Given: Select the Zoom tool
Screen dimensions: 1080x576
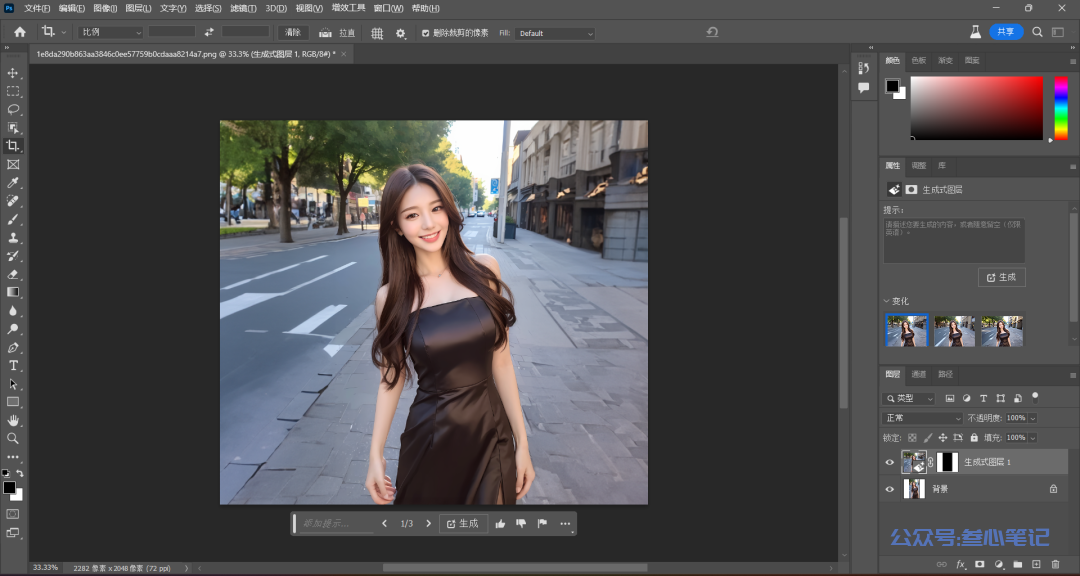Looking at the screenshot, I should tap(13, 438).
